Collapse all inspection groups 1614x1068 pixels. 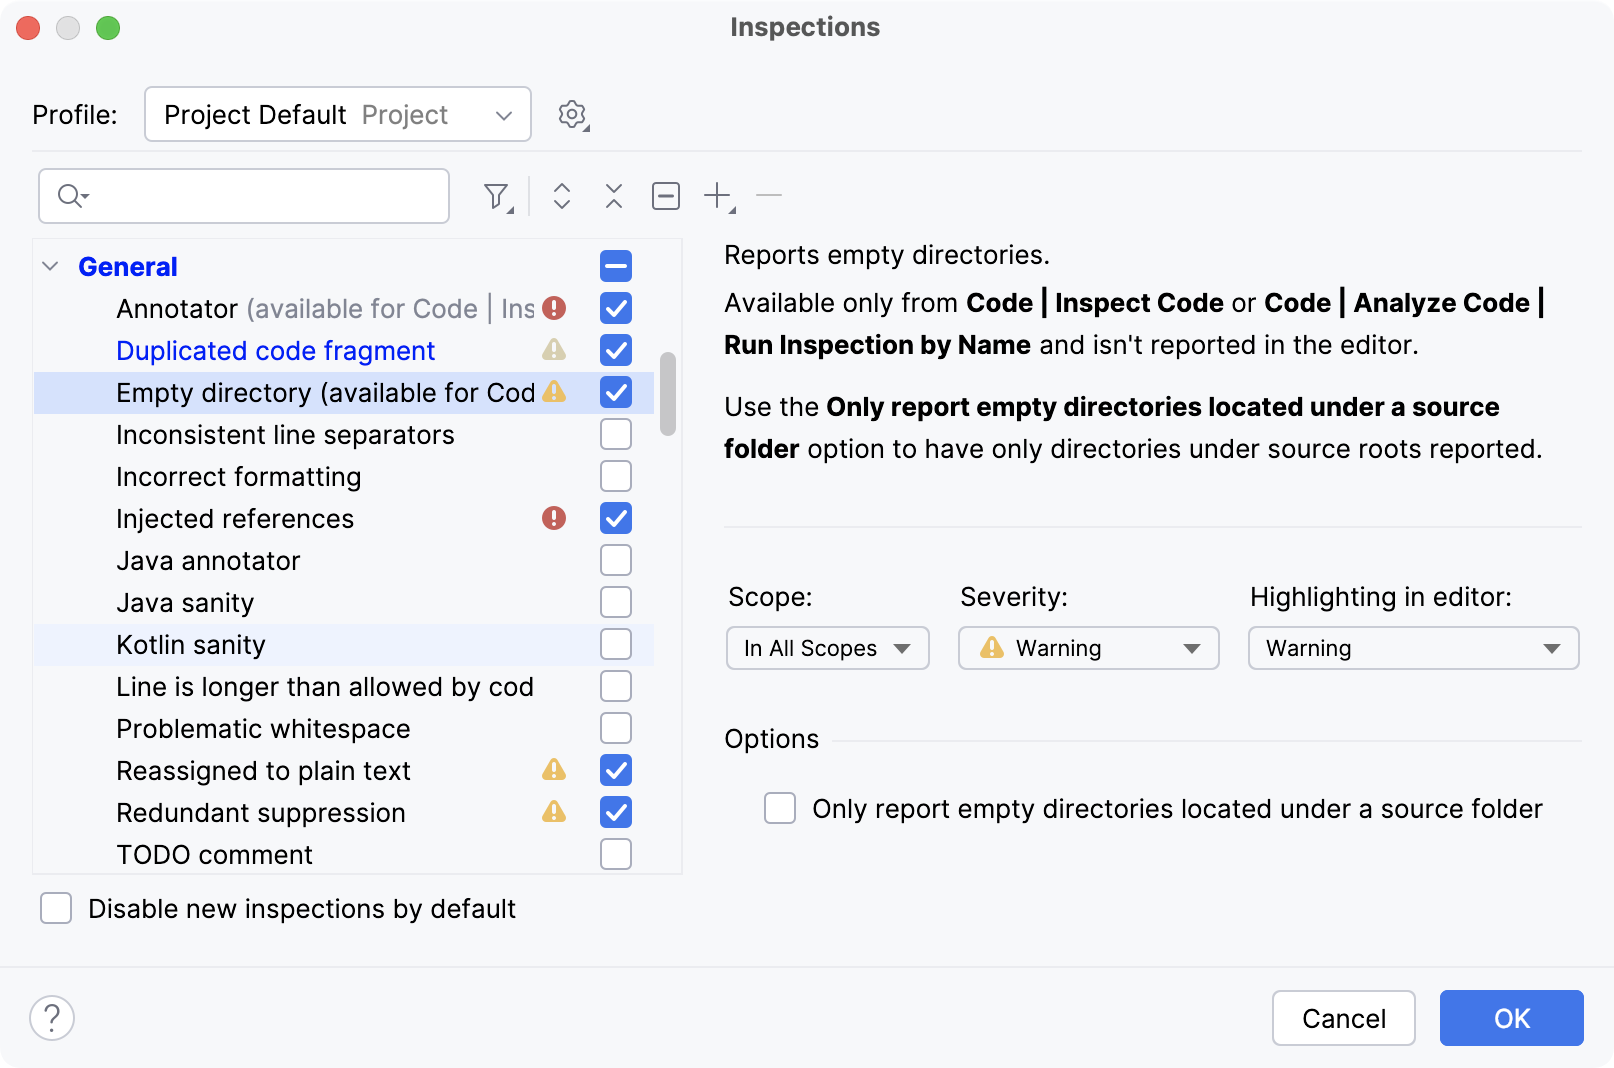click(x=613, y=196)
